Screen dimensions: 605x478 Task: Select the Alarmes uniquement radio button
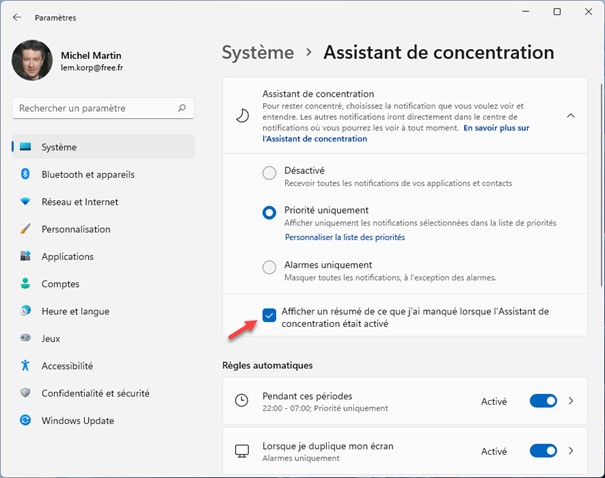pyautogui.click(x=269, y=267)
